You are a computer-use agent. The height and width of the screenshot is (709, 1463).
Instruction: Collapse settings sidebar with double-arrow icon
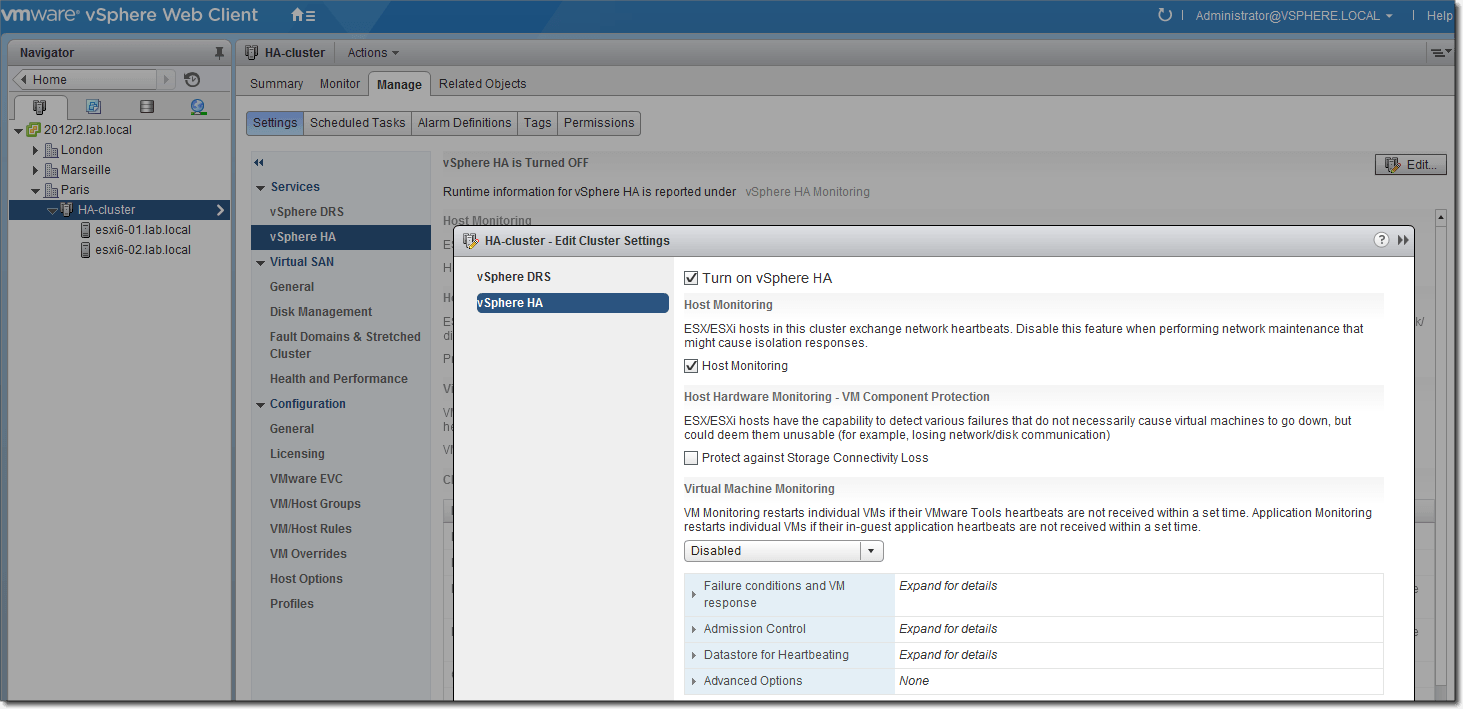tap(259, 163)
